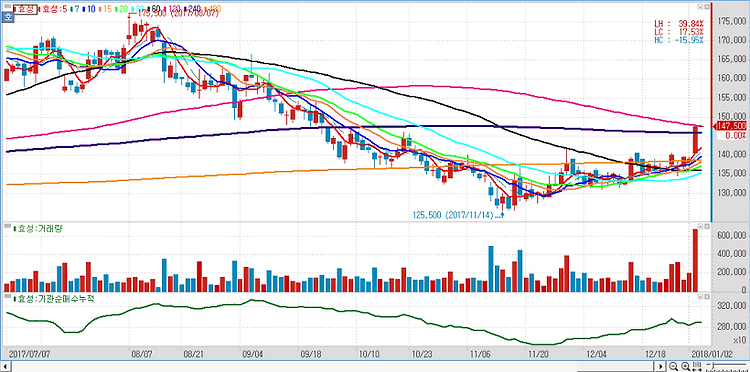Click the 160,000 price axis label

(733, 78)
